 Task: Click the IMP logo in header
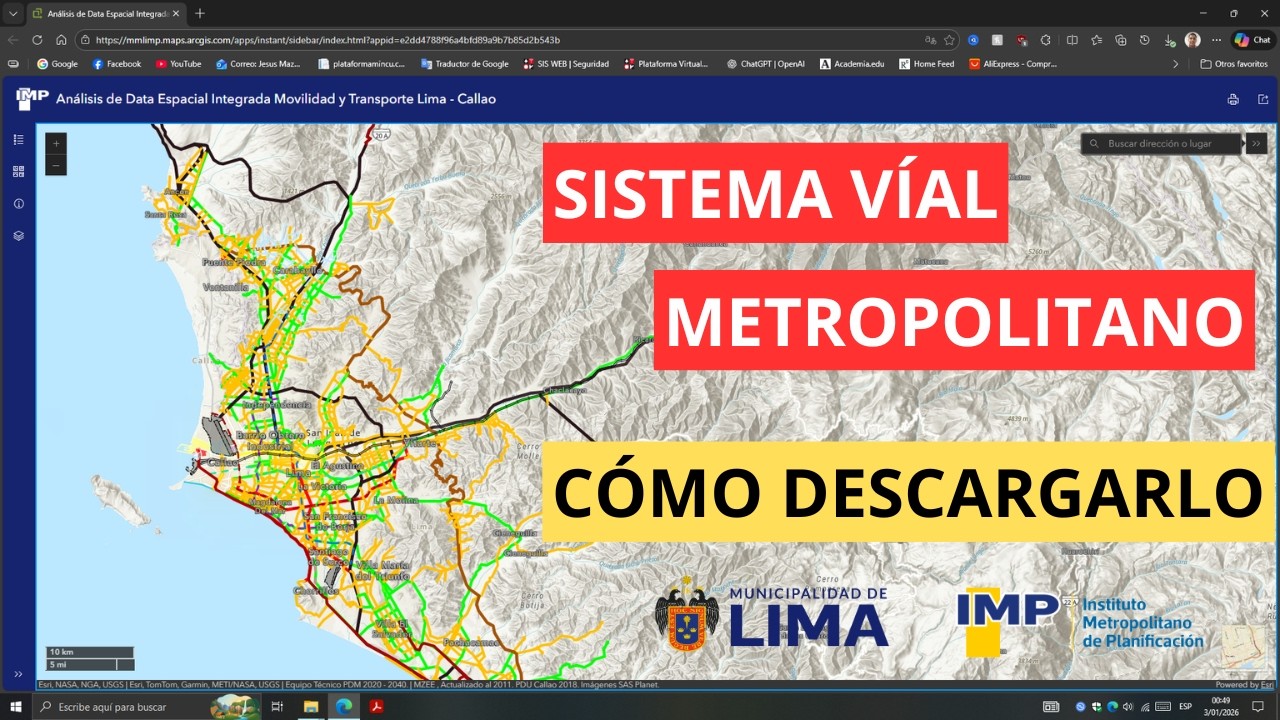pyautogui.click(x=32, y=99)
